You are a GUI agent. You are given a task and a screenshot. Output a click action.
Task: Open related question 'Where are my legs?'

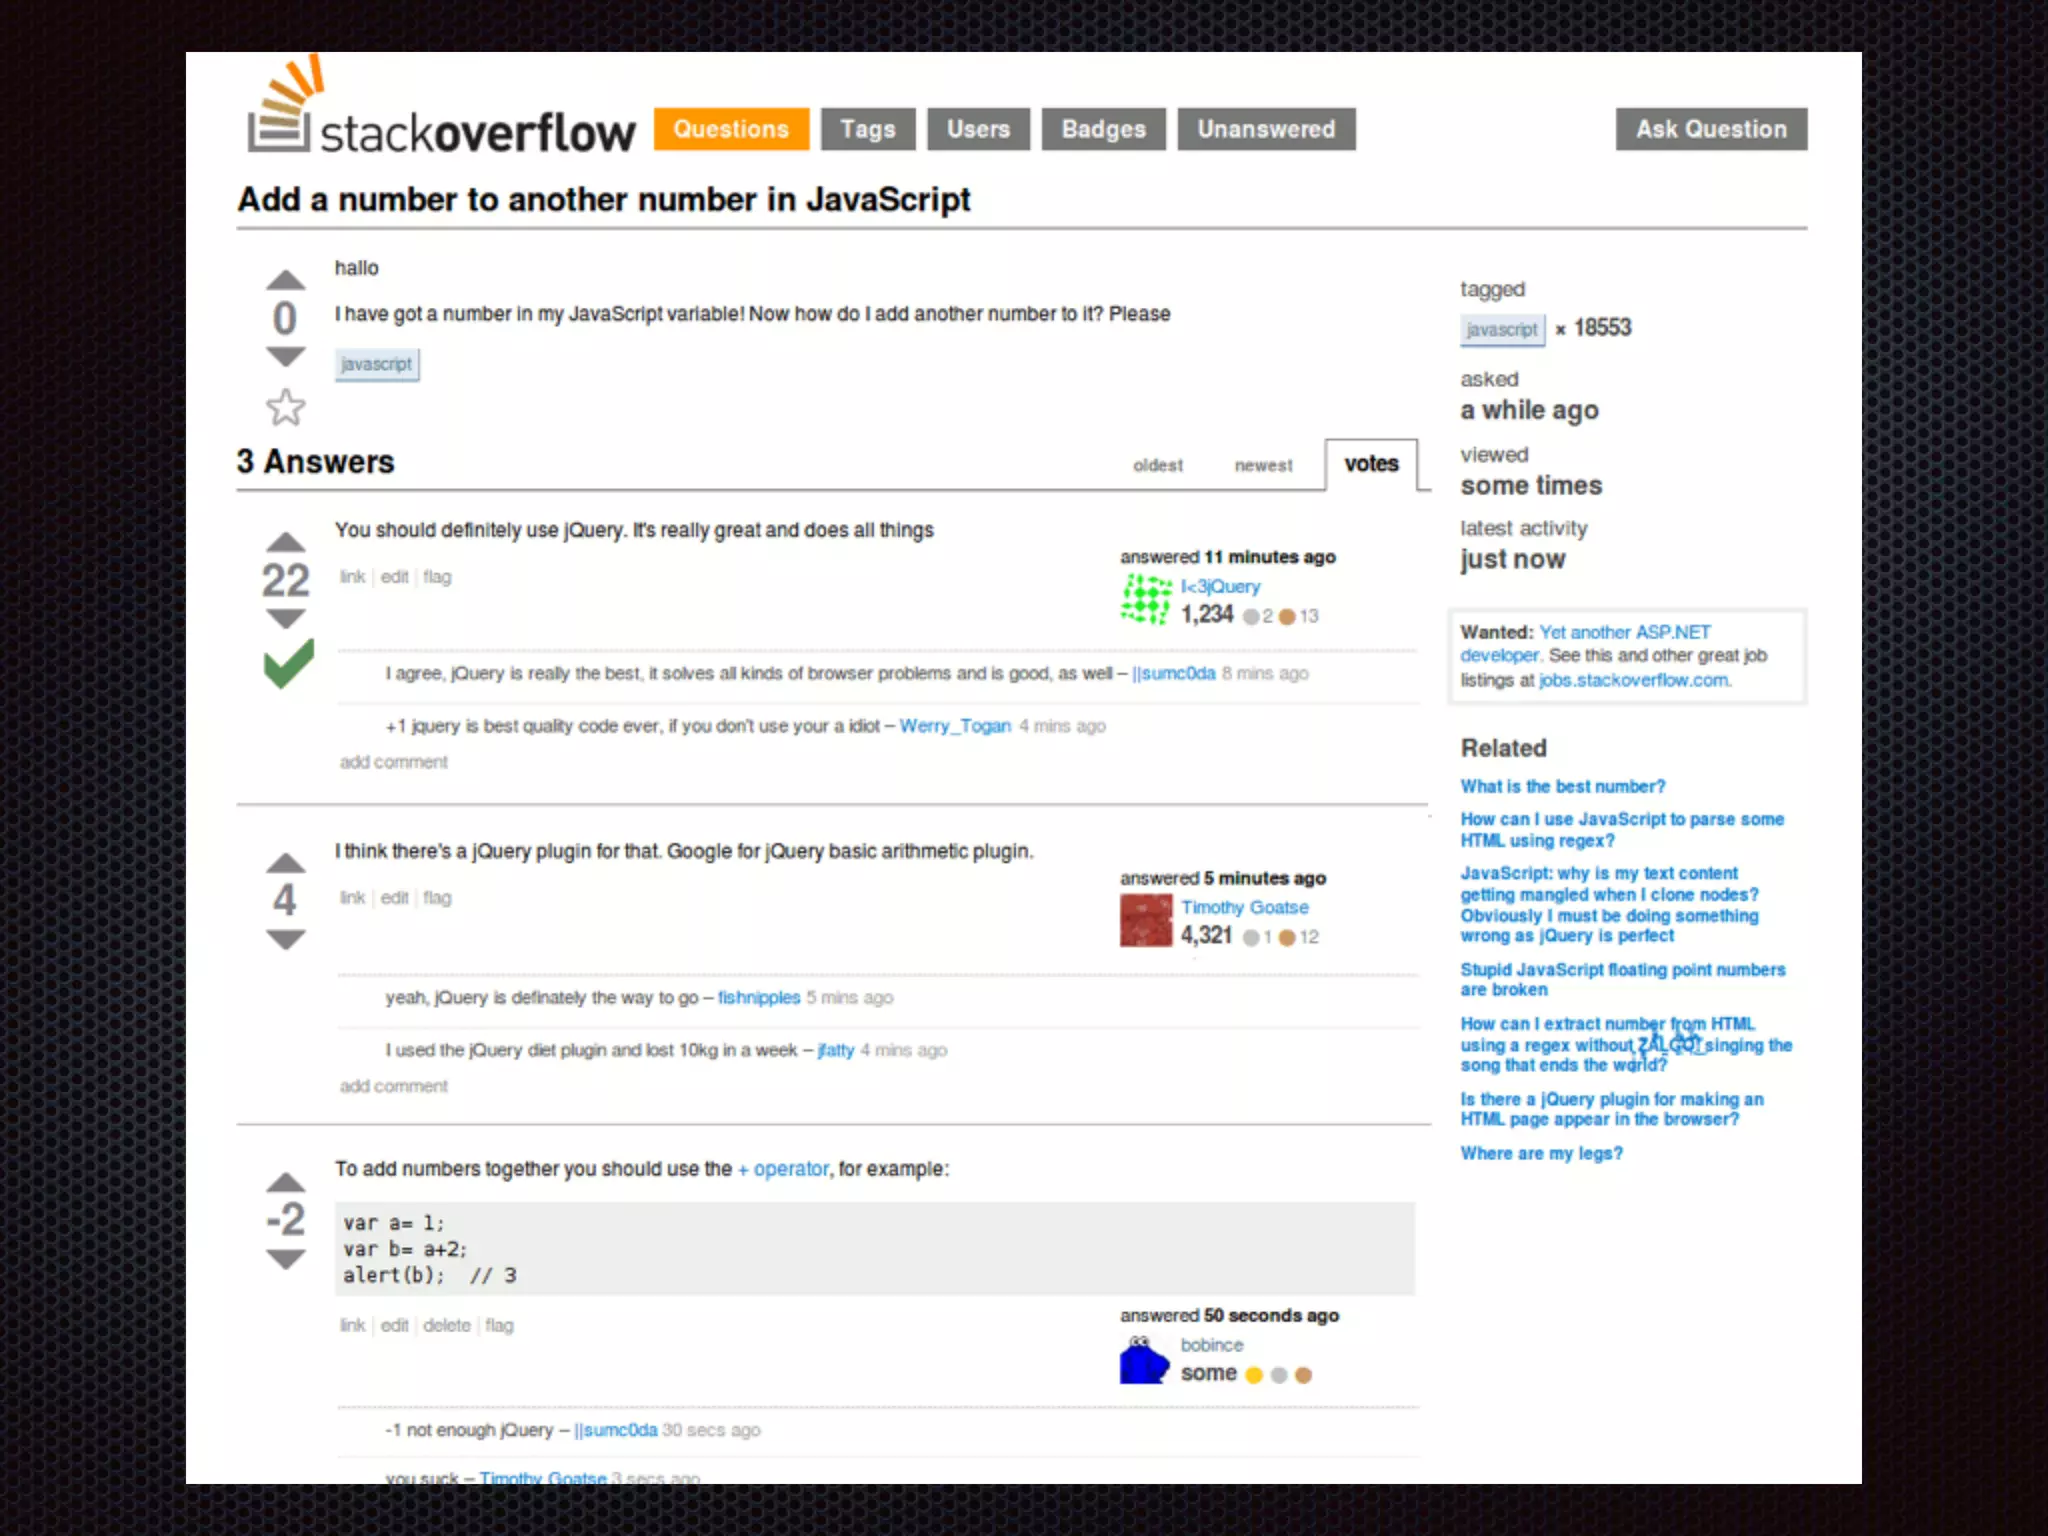tap(1540, 1153)
